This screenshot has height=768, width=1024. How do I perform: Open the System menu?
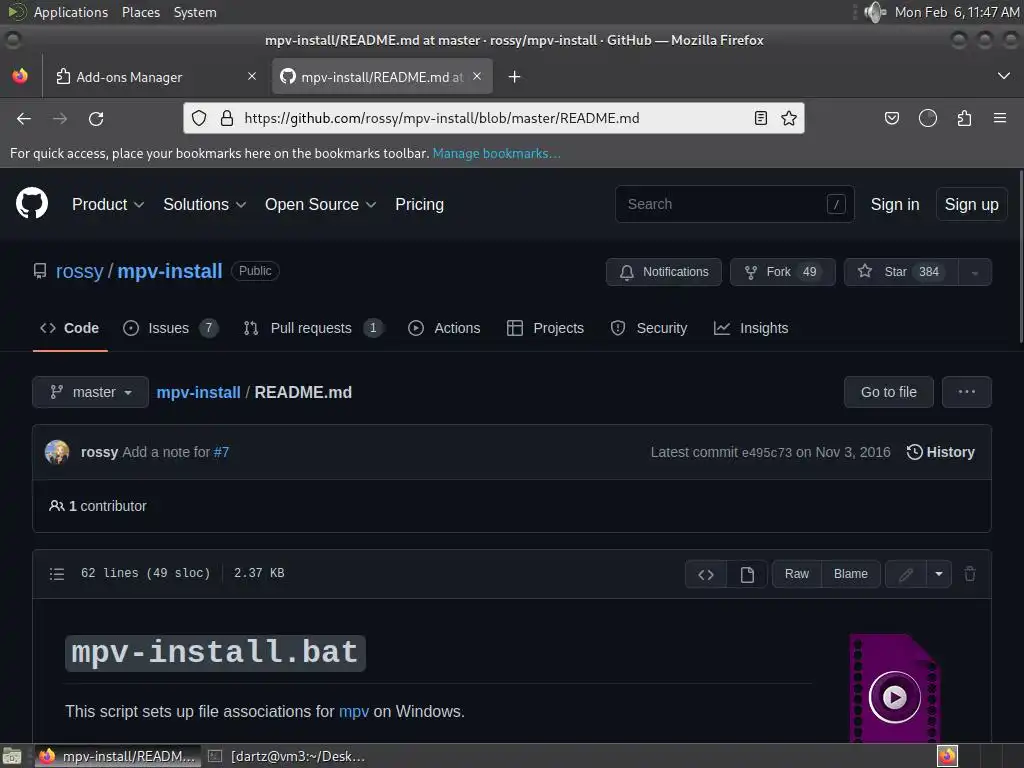pyautogui.click(x=195, y=12)
